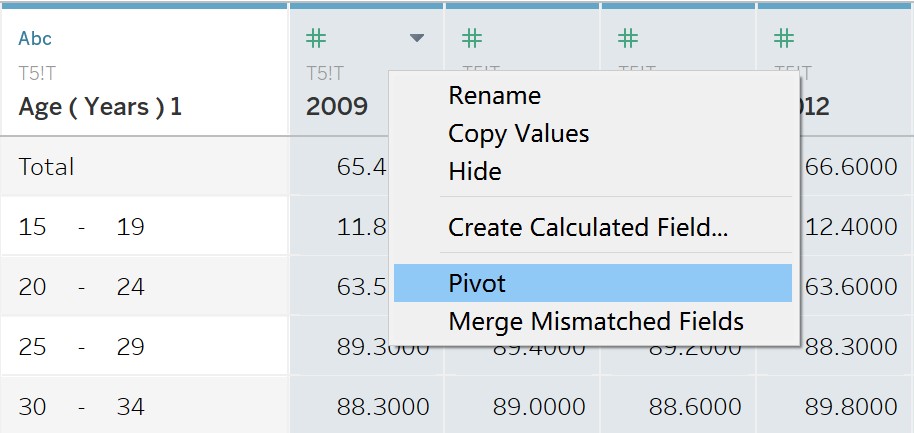Select the 25 - 29 age group cell

(81, 347)
